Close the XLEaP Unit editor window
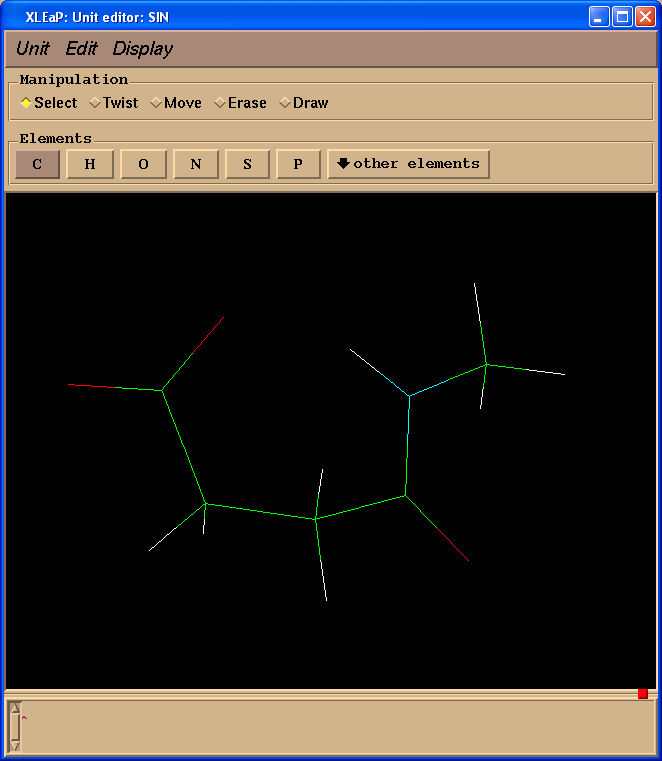Viewport: 662px width, 761px height. [645, 17]
